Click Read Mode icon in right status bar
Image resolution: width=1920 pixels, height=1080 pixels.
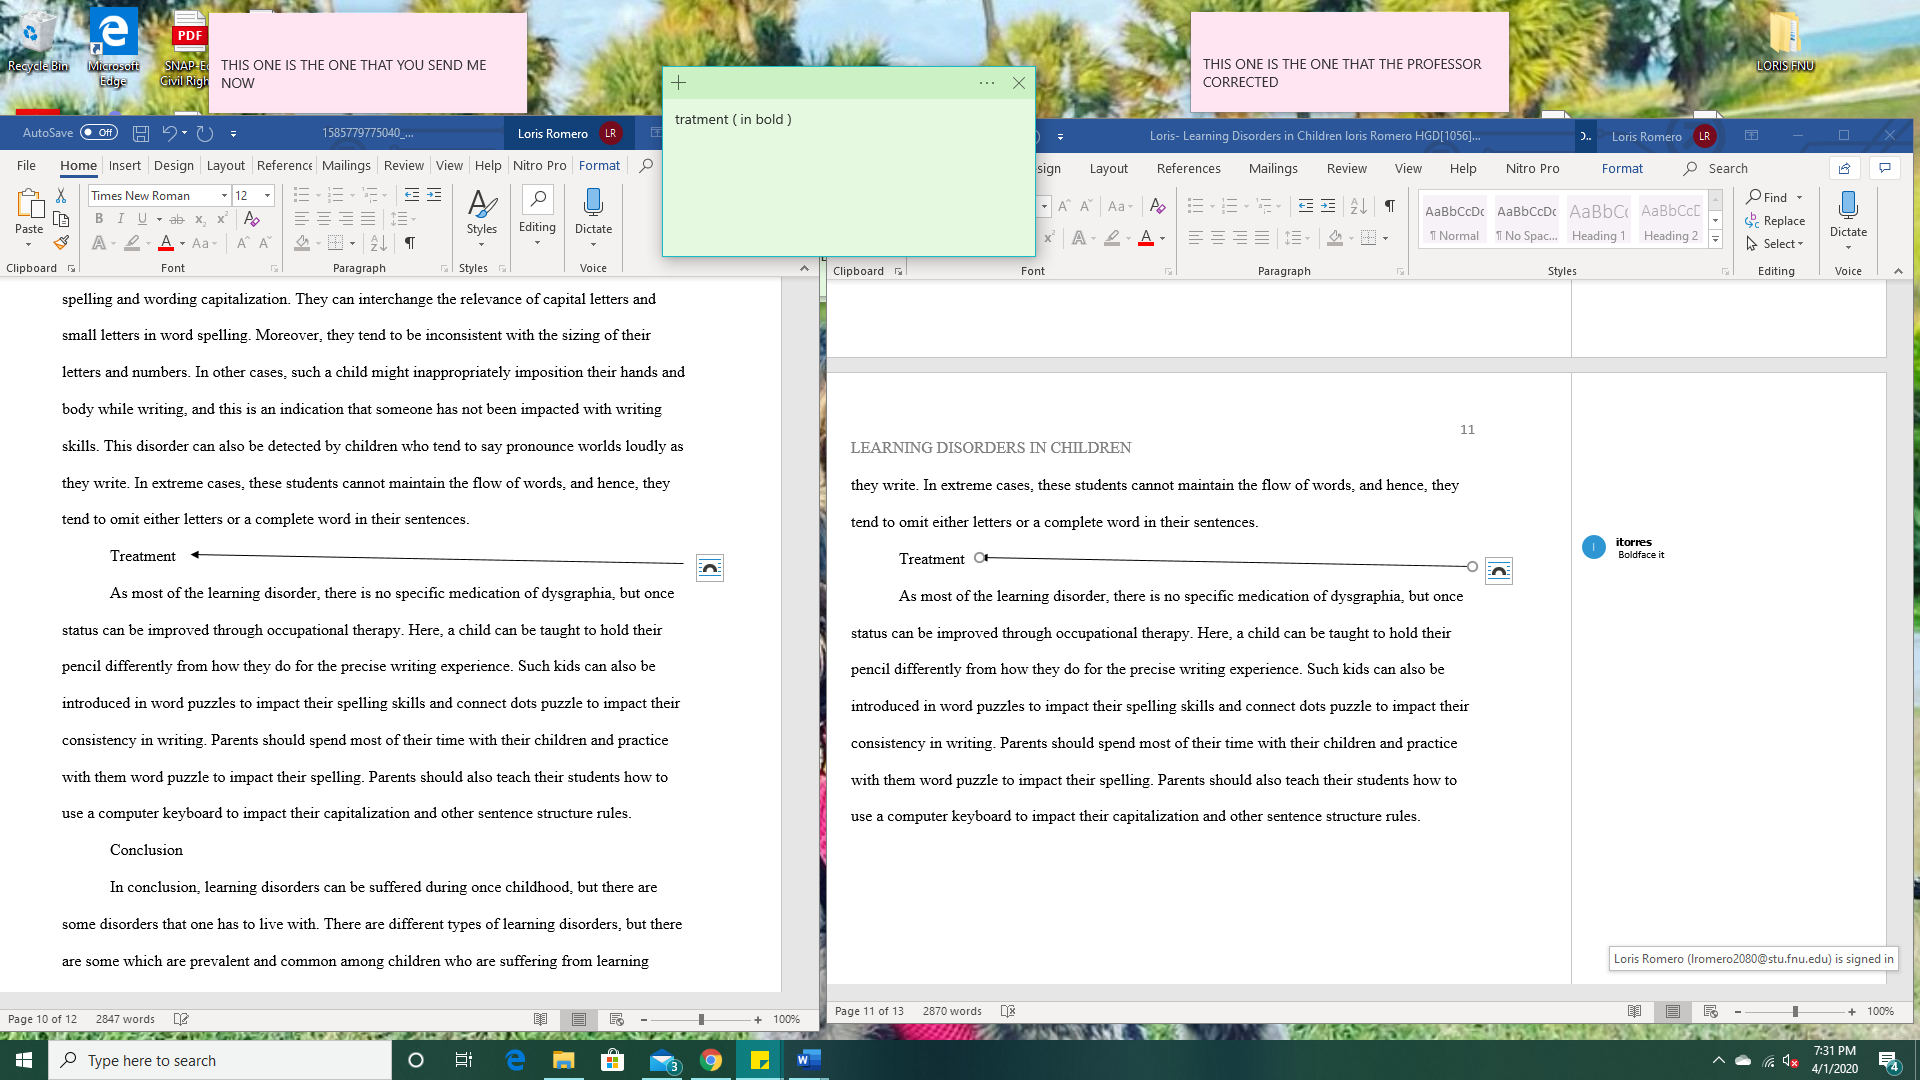pyautogui.click(x=1634, y=1011)
